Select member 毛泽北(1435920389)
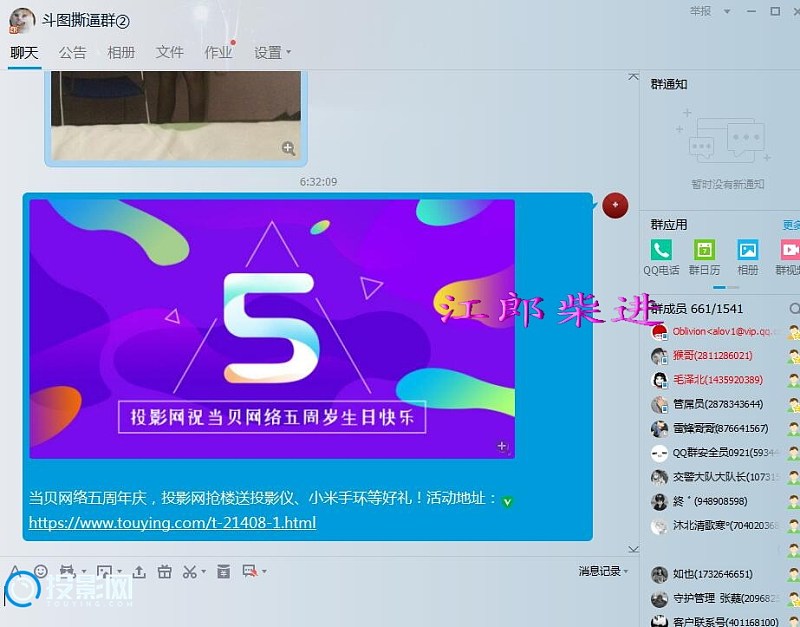 pos(720,380)
